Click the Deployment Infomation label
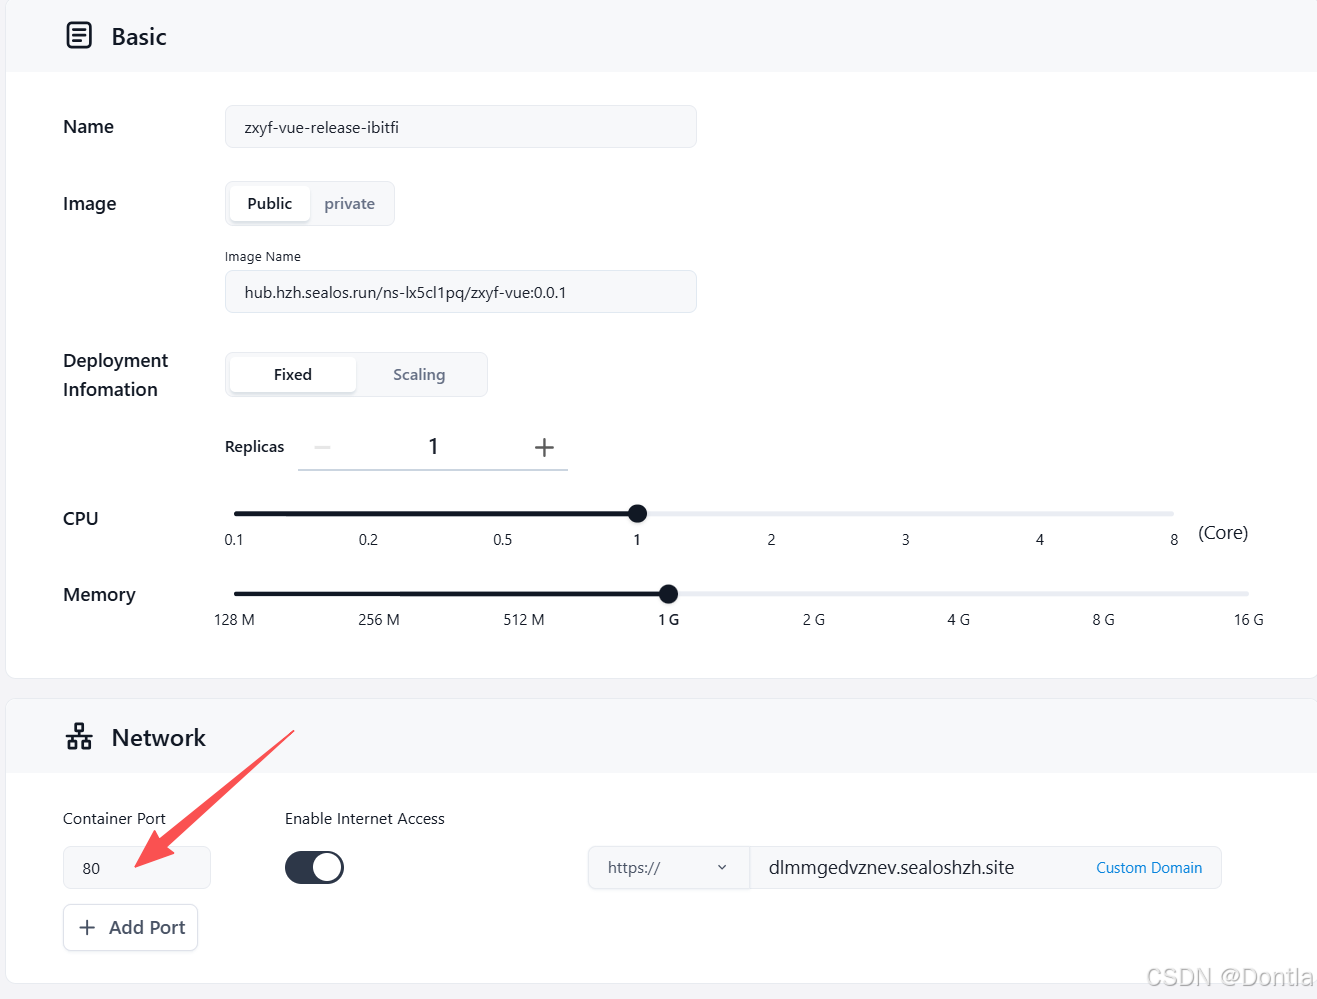 coord(115,375)
